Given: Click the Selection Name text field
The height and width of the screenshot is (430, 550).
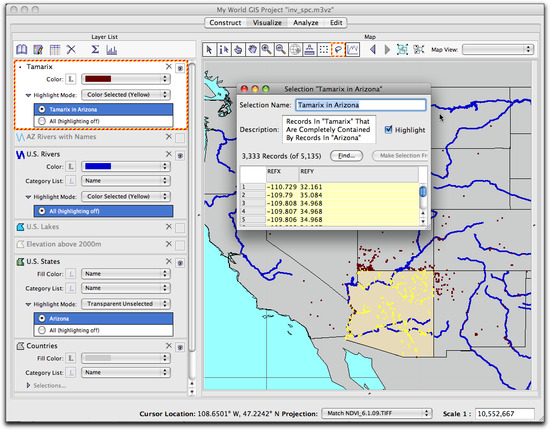Looking at the screenshot, I should point(361,105).
